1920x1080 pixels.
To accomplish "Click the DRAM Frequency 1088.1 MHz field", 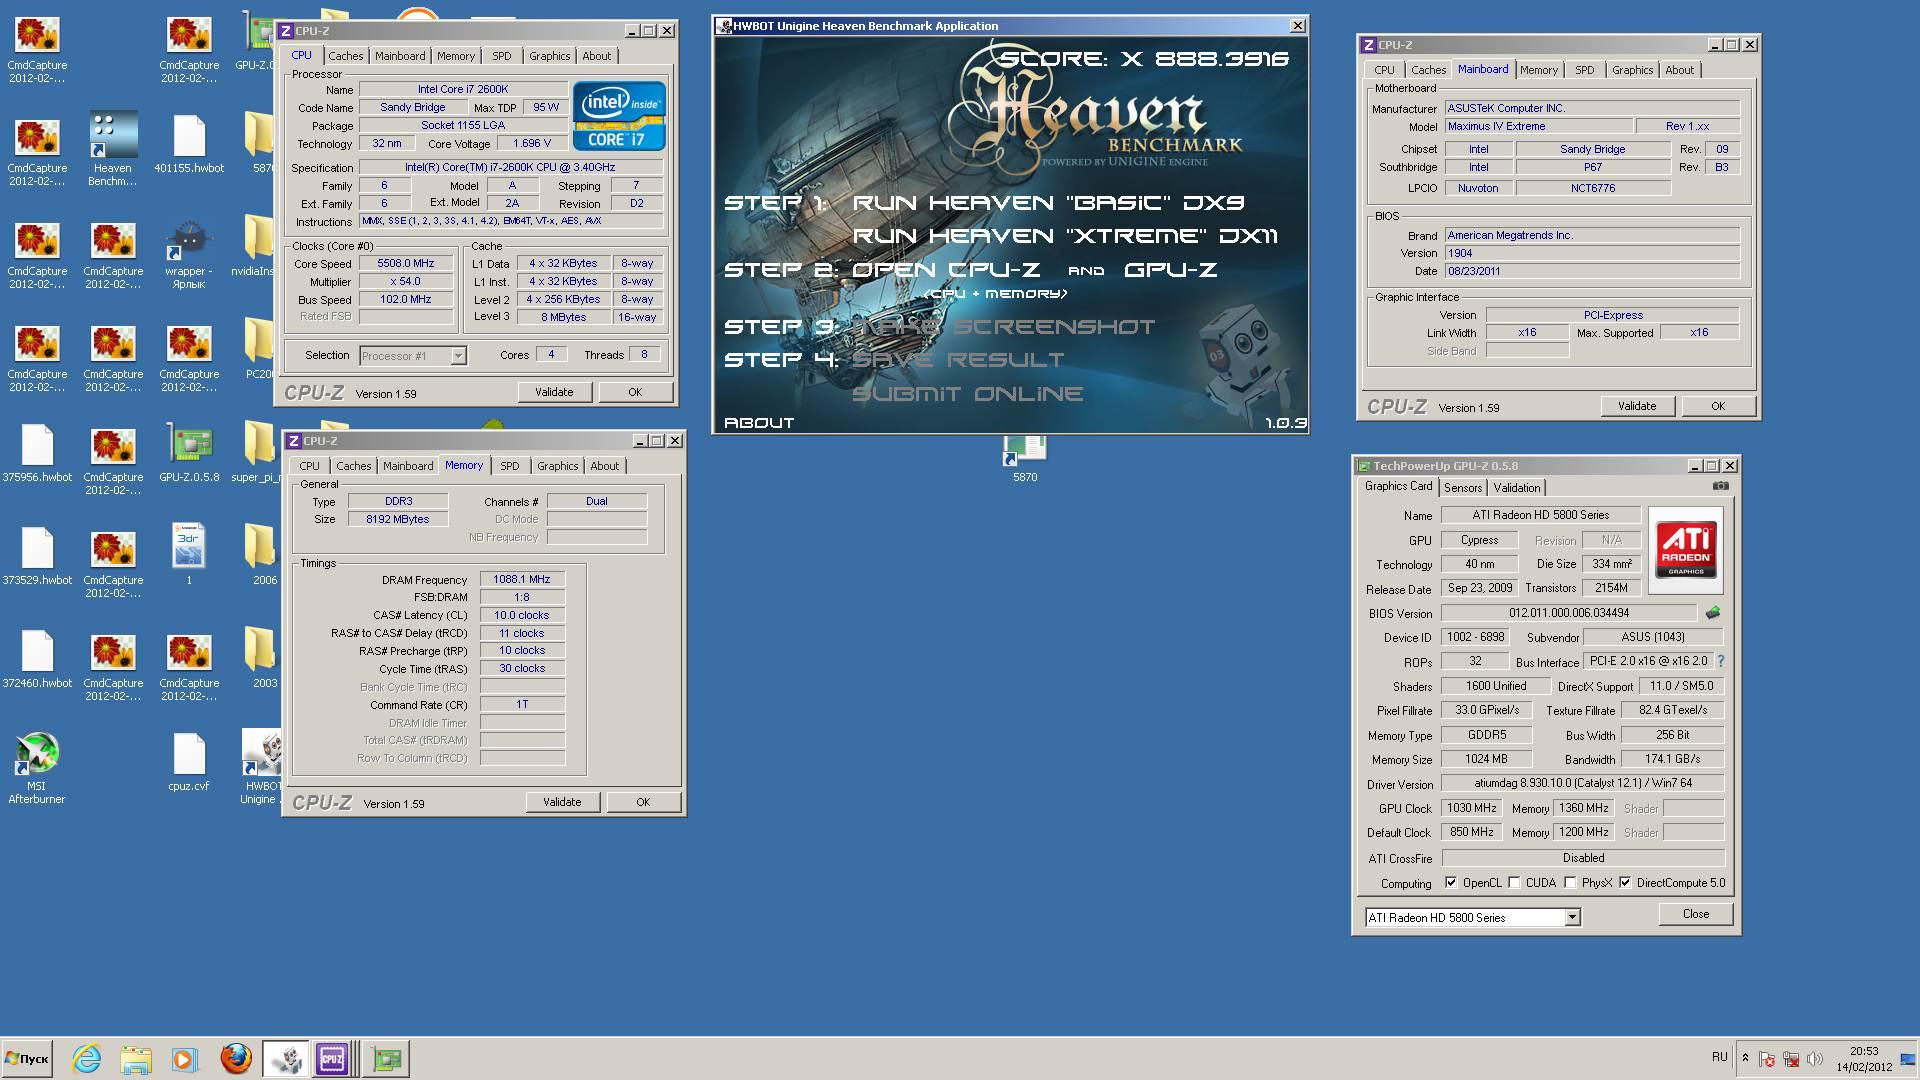I will click(x=522, y=579).
